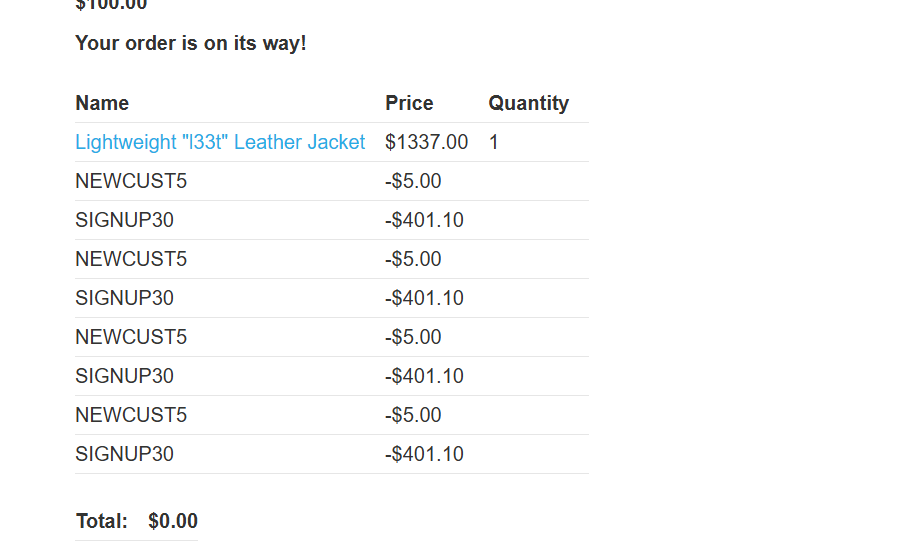The width and height of the screenshot is (903, 560).
Task: Click the Name column header
Action: [x=102, y=103]
